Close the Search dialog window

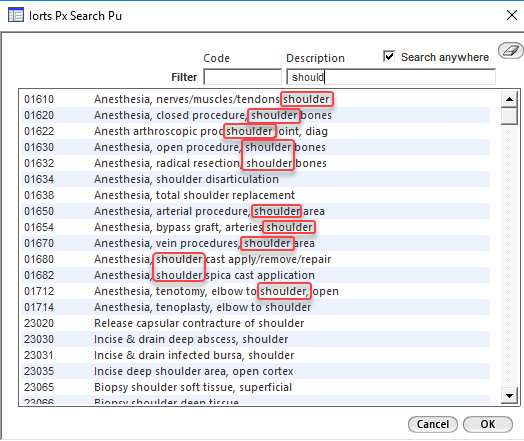point(512,15)
